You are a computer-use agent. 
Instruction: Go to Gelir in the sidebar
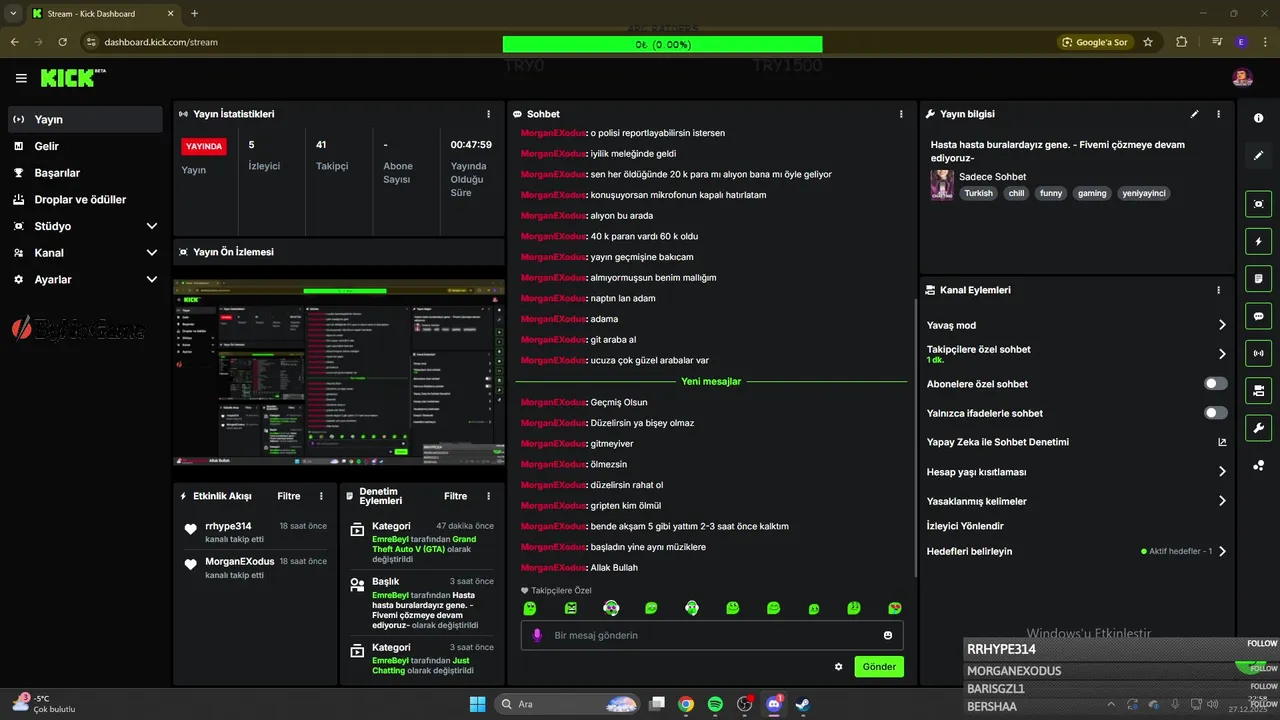(85, 146)
